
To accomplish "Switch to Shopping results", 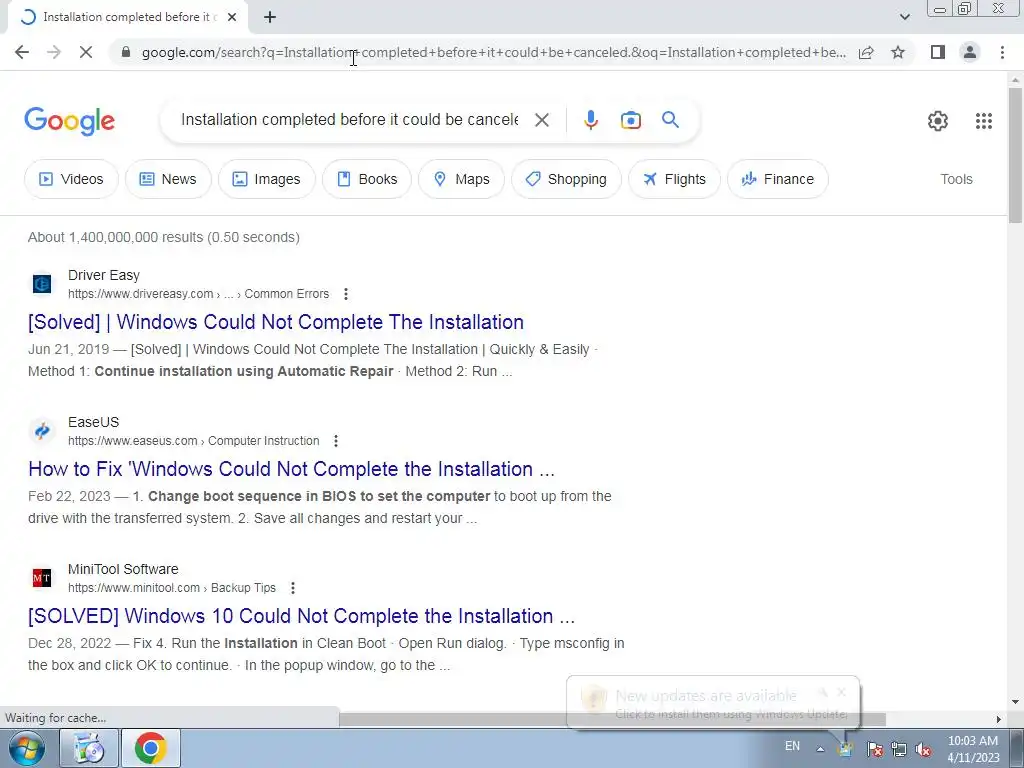I will coord(566,179).
